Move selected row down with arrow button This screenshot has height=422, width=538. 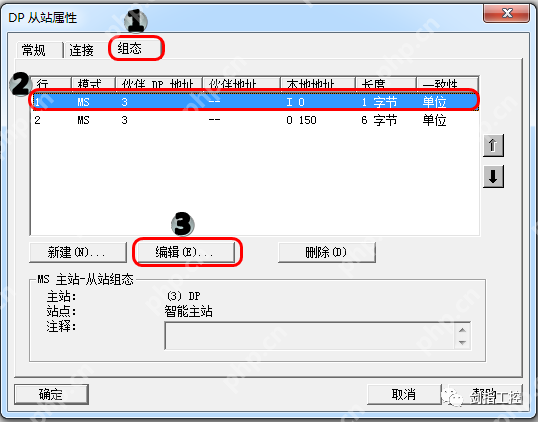(x=493, y=176)
